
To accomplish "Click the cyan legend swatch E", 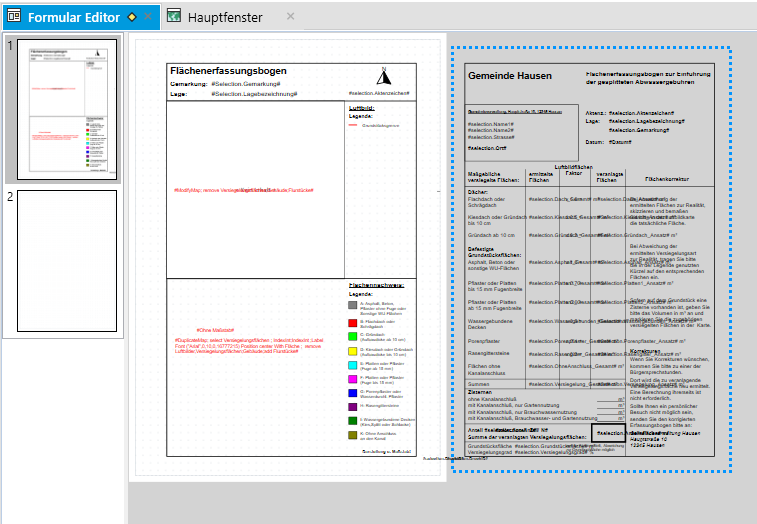I will (x=352, y=365).
